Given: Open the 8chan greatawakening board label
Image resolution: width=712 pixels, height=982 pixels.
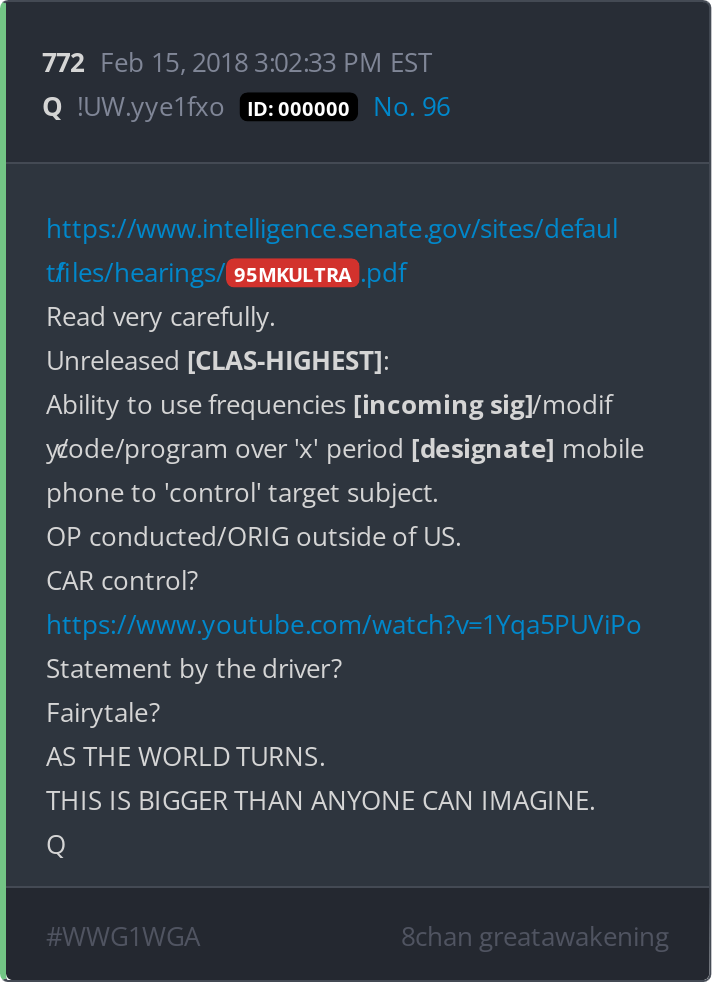Looking at the screenshot, I should tap(535, 937).
